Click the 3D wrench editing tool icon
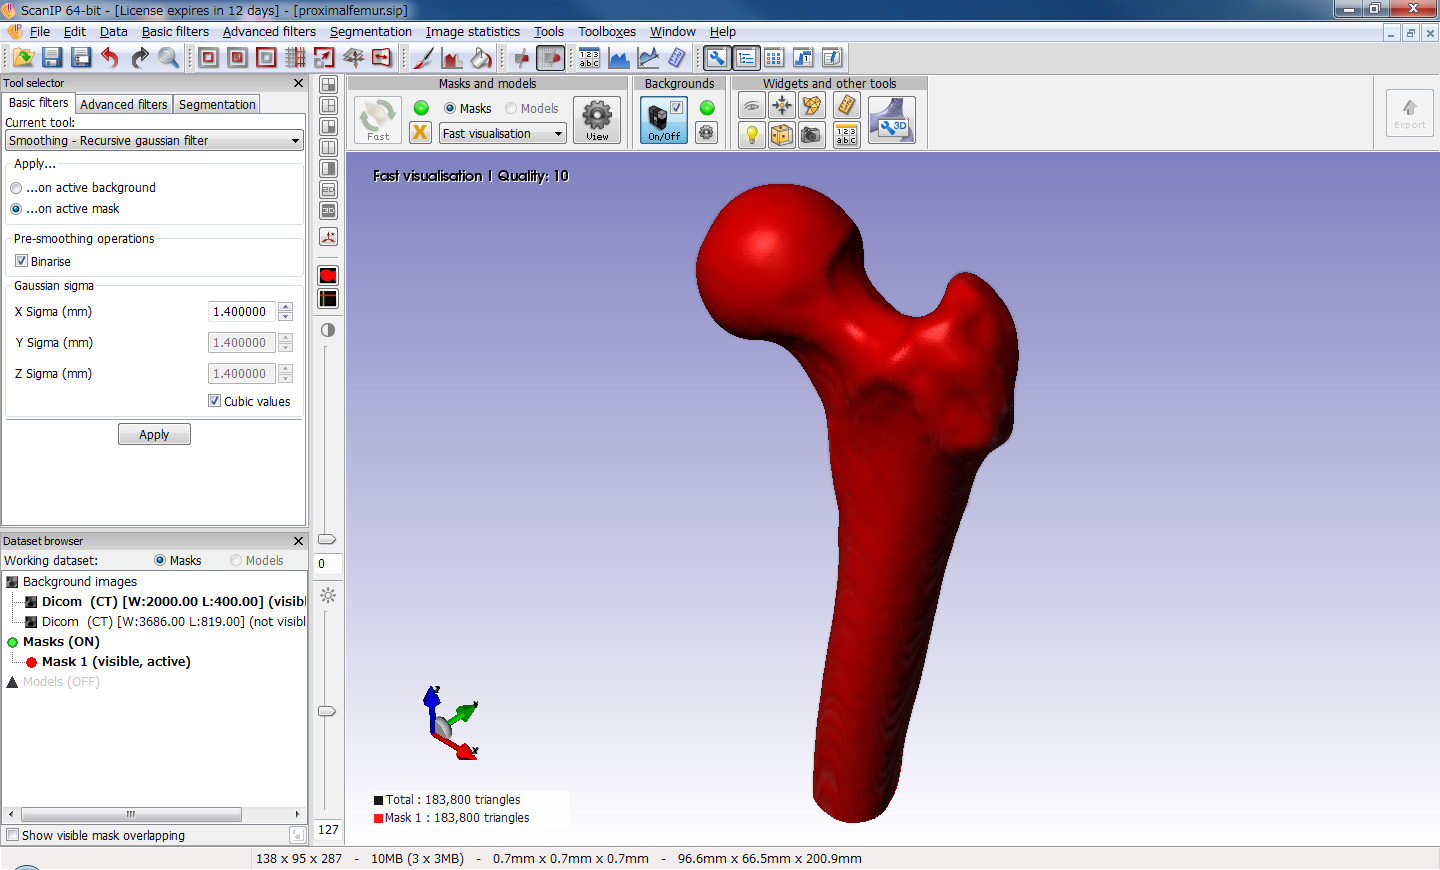Screen dimensions: 1440x870 click(892, 120)
